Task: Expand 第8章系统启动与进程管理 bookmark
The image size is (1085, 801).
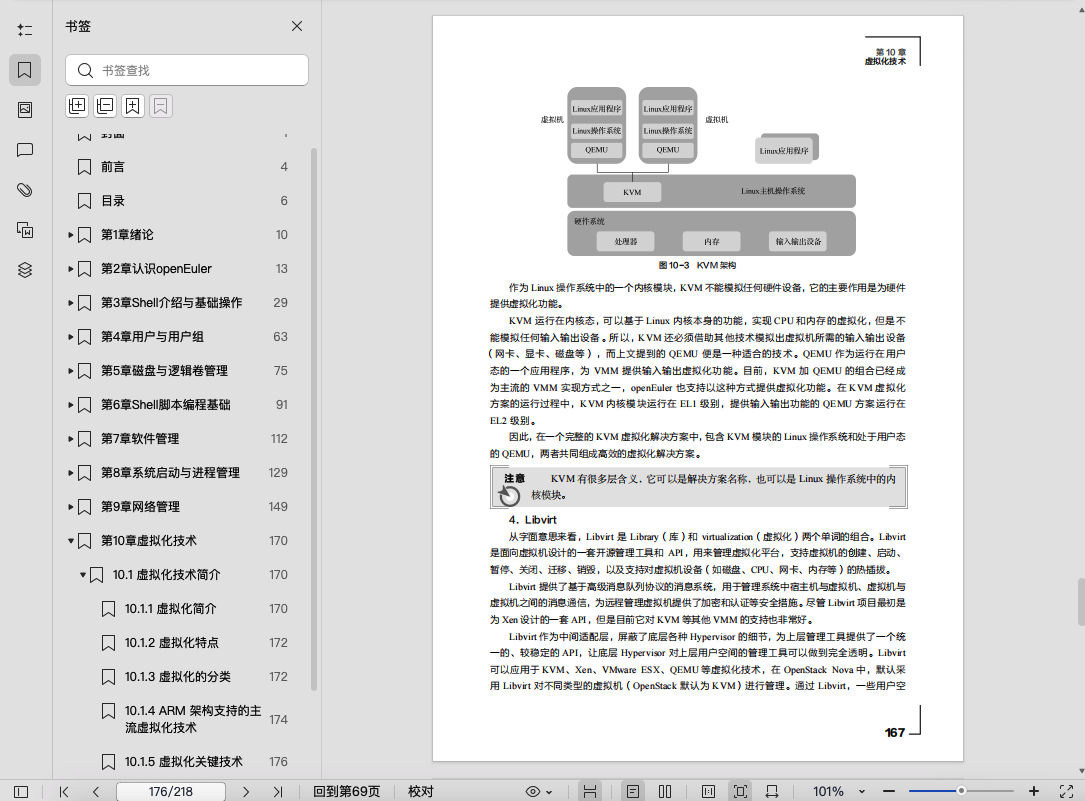Action: 71,472
